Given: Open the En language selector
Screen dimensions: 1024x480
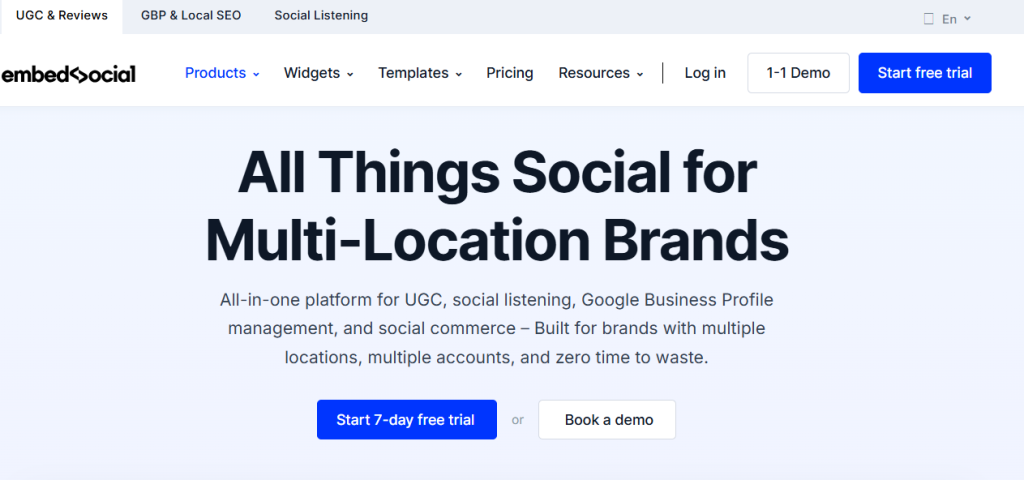Looking at the screenshot, I should coord(948,19).
